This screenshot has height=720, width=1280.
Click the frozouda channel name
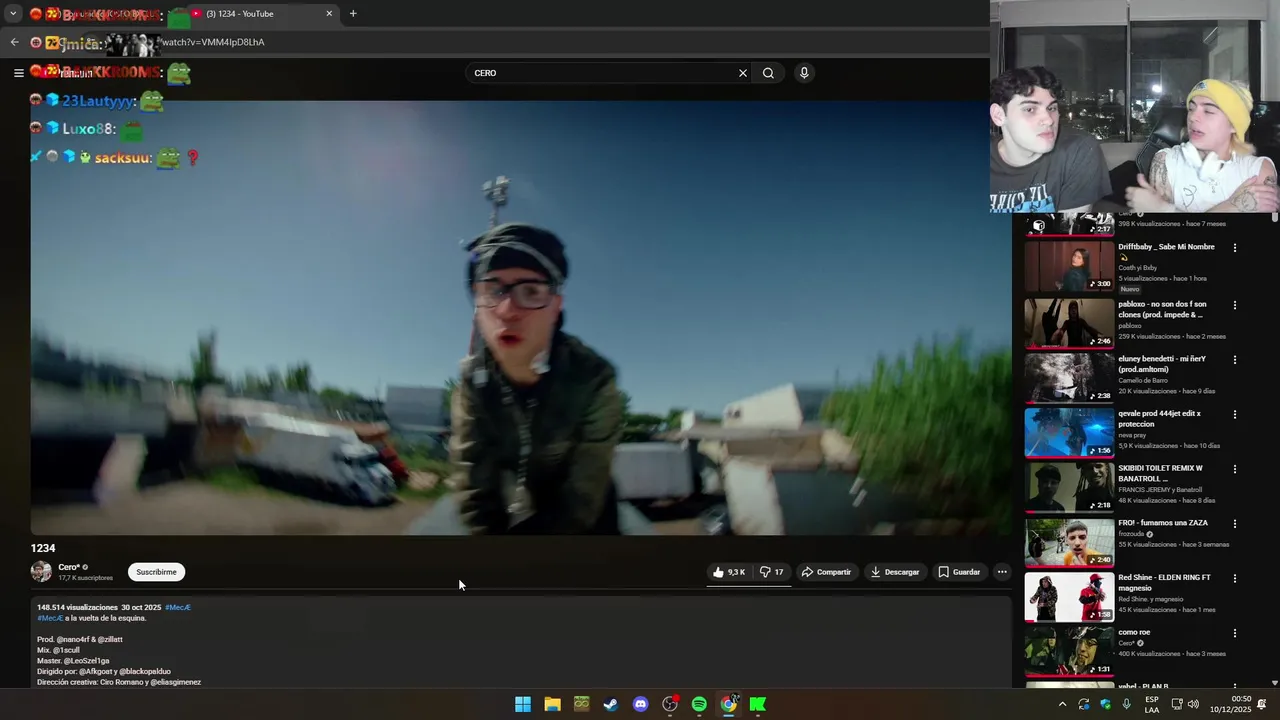1131,534
